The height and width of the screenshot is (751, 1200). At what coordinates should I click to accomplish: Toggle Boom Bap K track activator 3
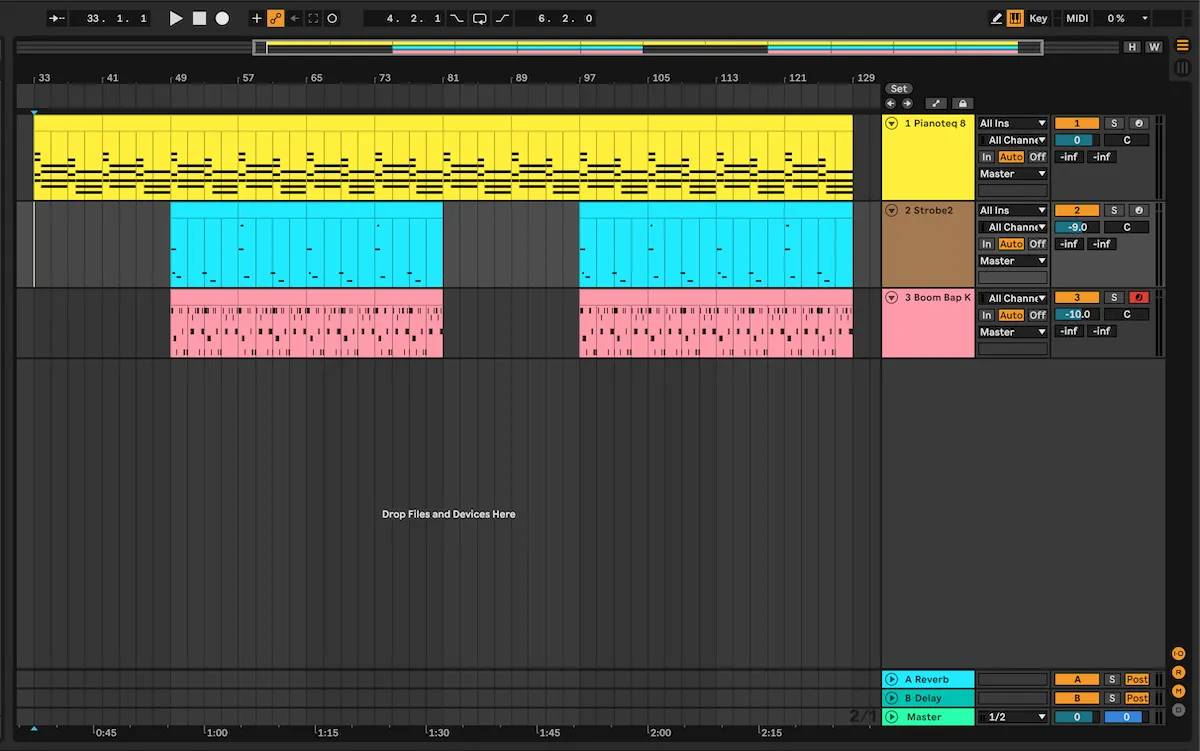[x=1077, y=298]
